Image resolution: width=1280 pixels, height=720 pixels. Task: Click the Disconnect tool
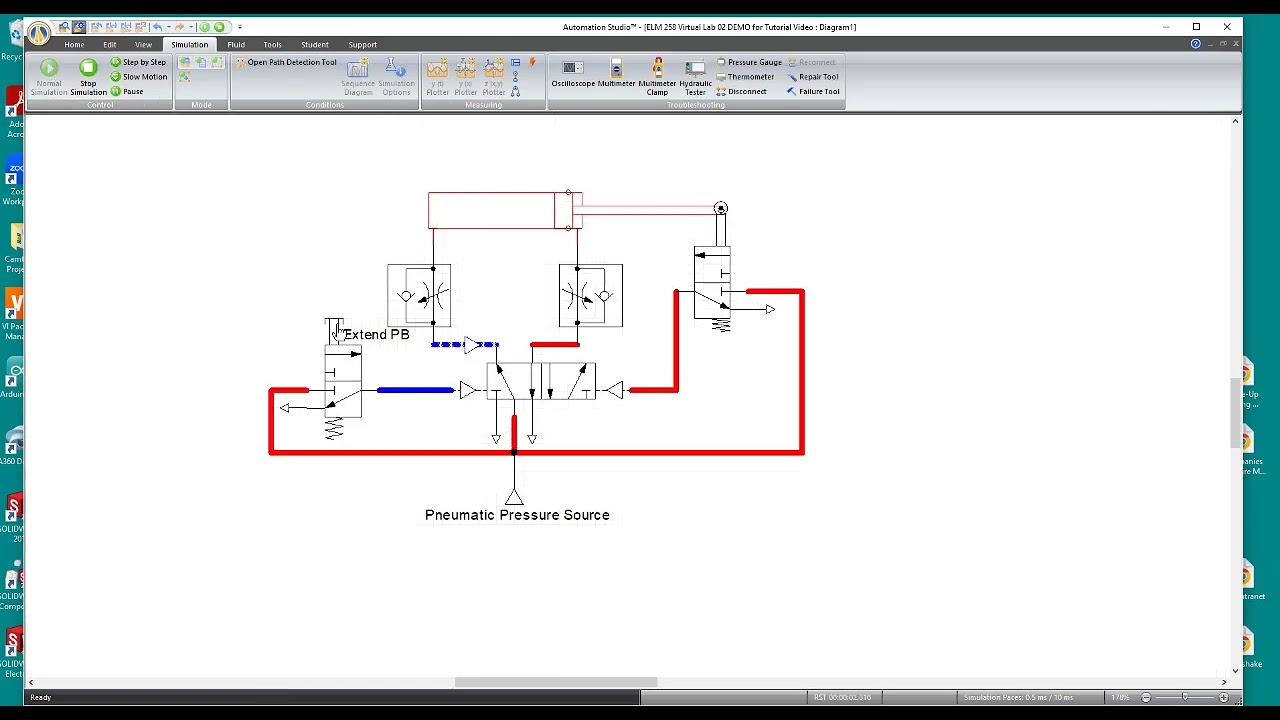coord(742,92)
